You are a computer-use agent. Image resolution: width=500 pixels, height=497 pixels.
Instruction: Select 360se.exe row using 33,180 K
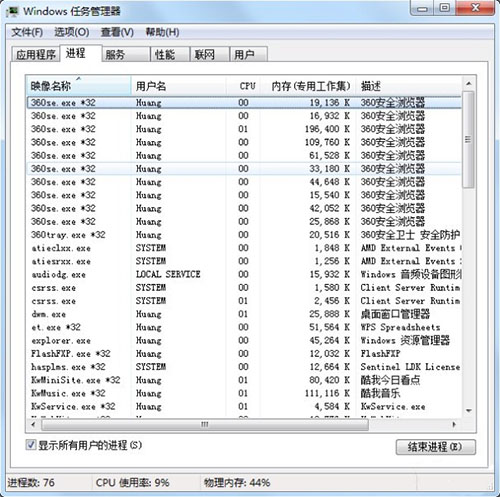pyautogui.click(x=244, y=169)
